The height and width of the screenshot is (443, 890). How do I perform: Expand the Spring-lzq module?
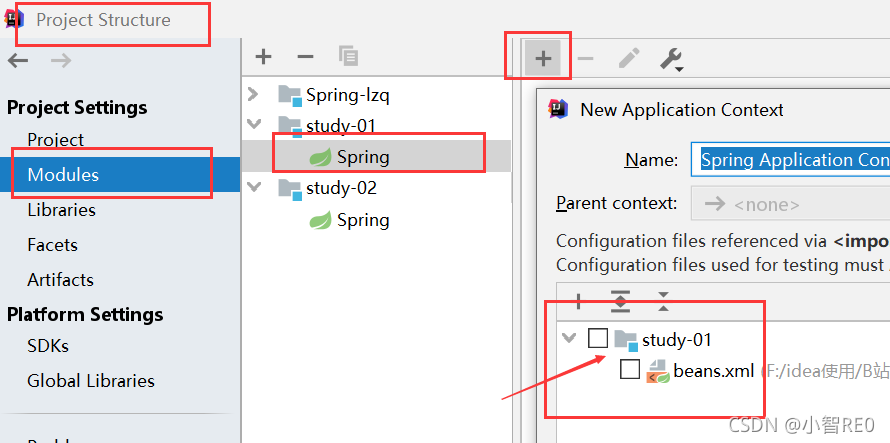point(254,94)
